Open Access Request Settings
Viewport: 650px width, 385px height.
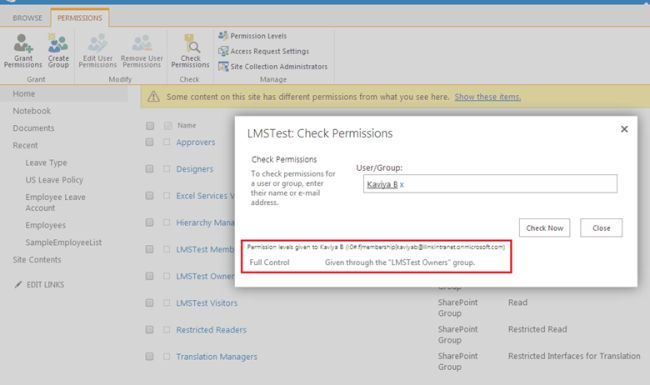point(264,51)
